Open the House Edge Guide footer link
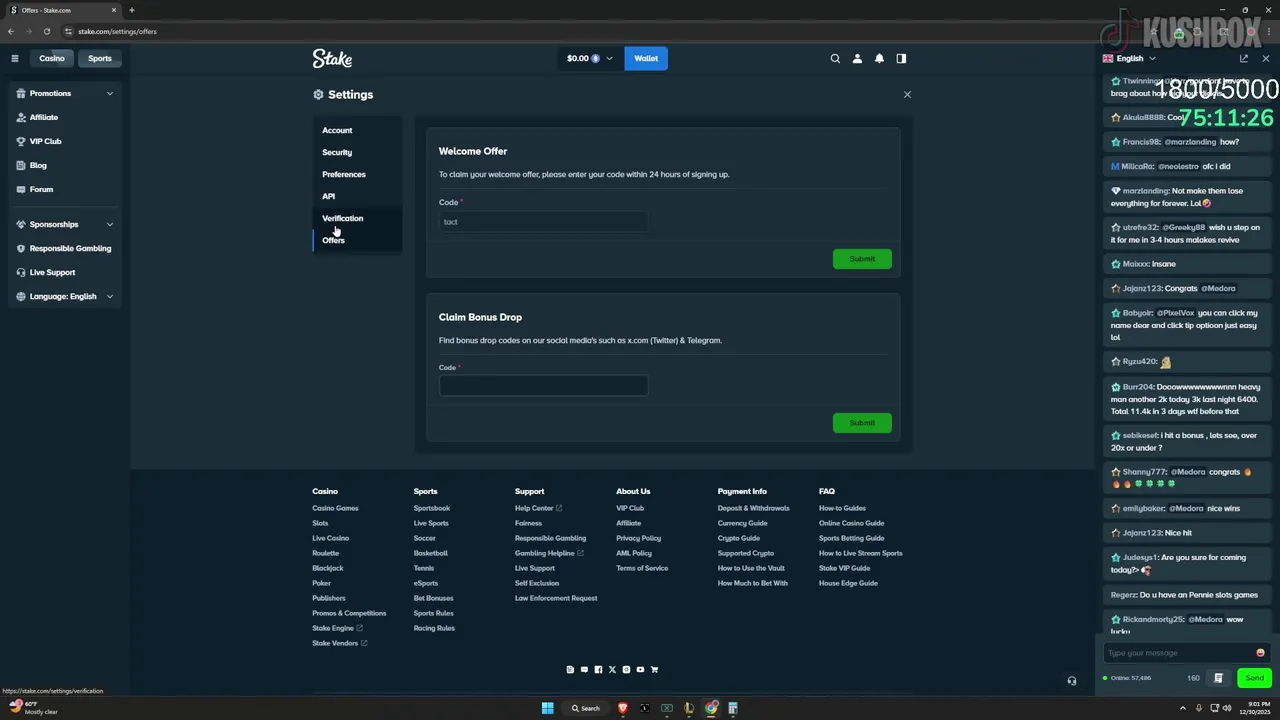The image size is (1280, 720). pyautogui.click(x=848, y=583)
